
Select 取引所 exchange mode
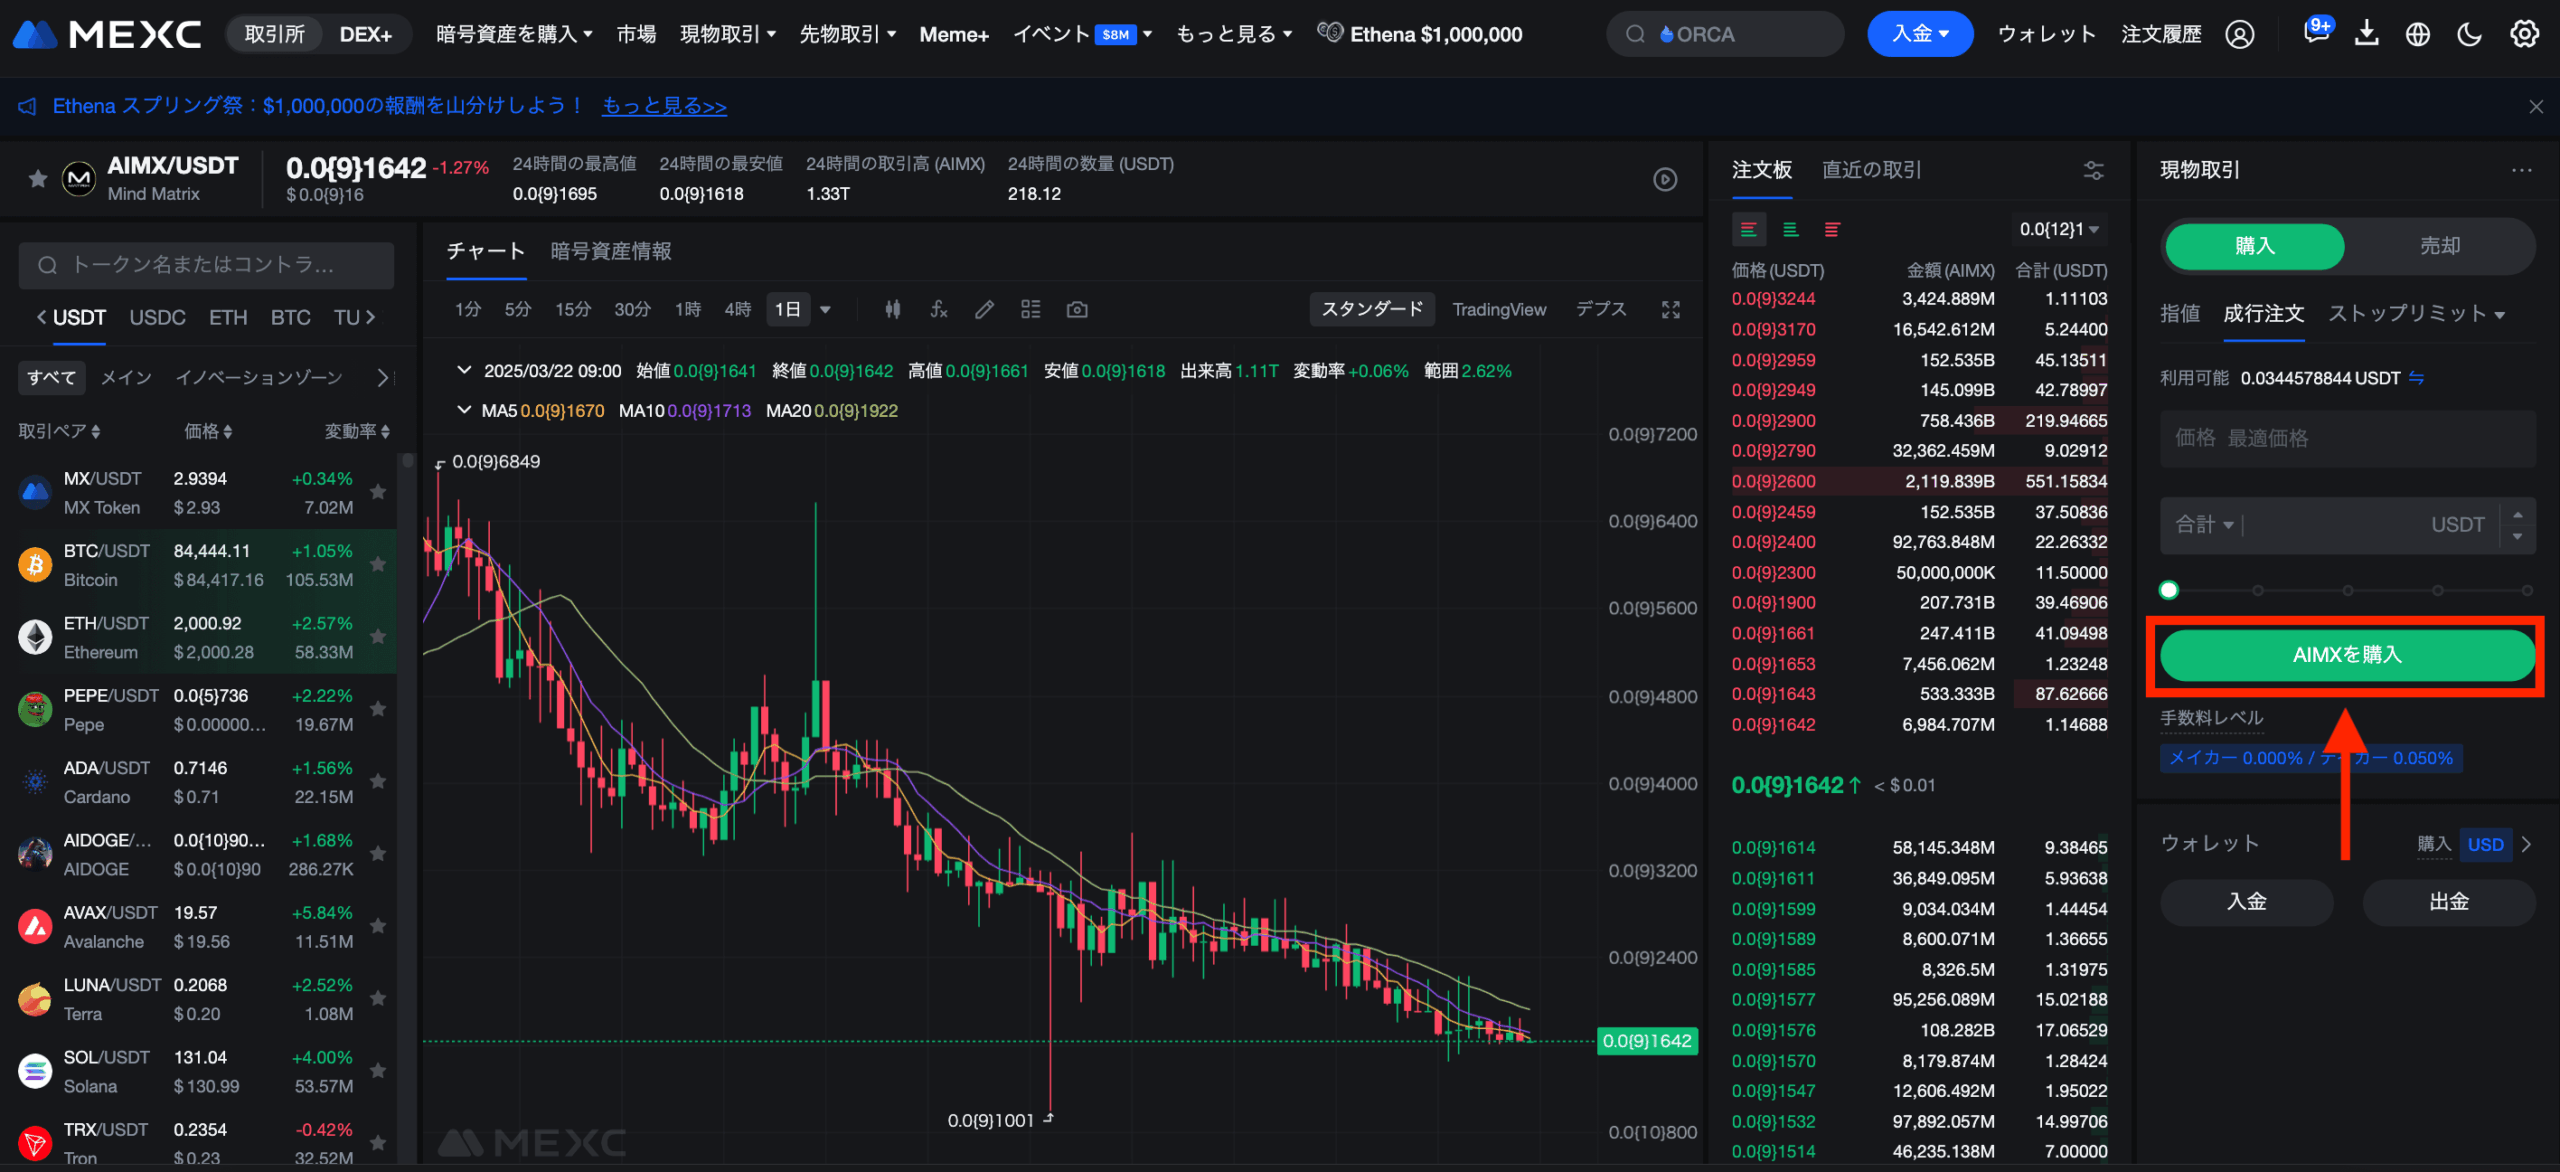(275, 35)
